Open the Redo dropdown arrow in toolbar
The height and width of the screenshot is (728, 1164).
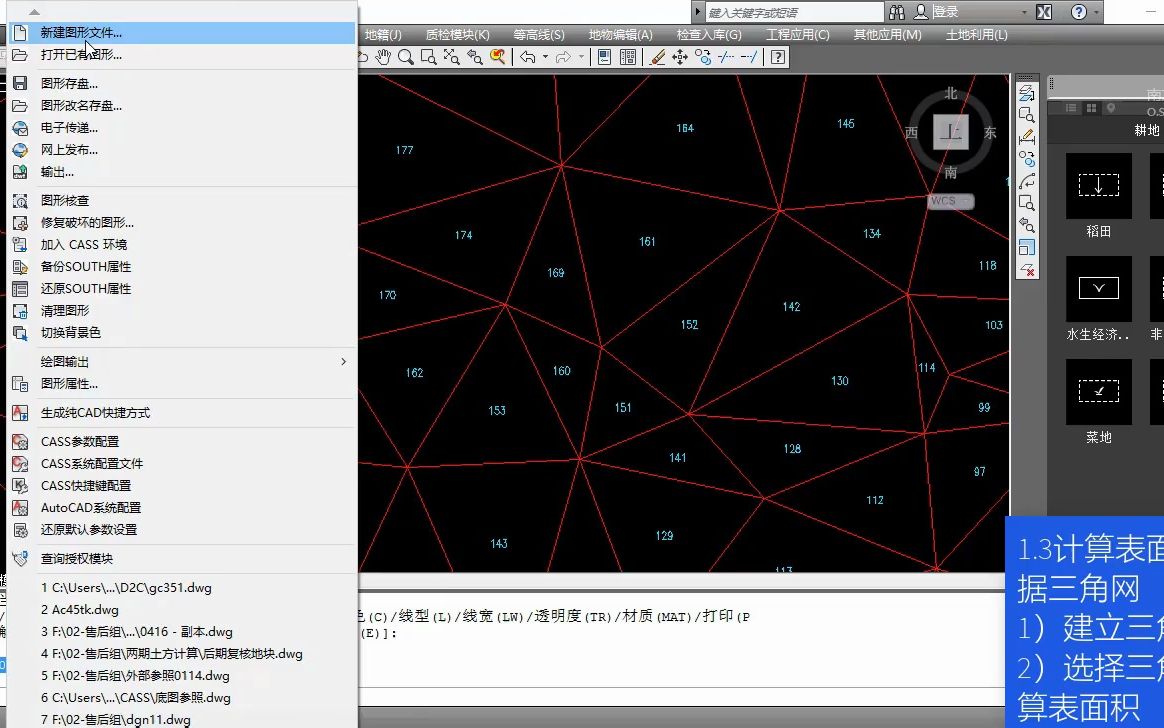pyautogui.click(x=583, y=57)
